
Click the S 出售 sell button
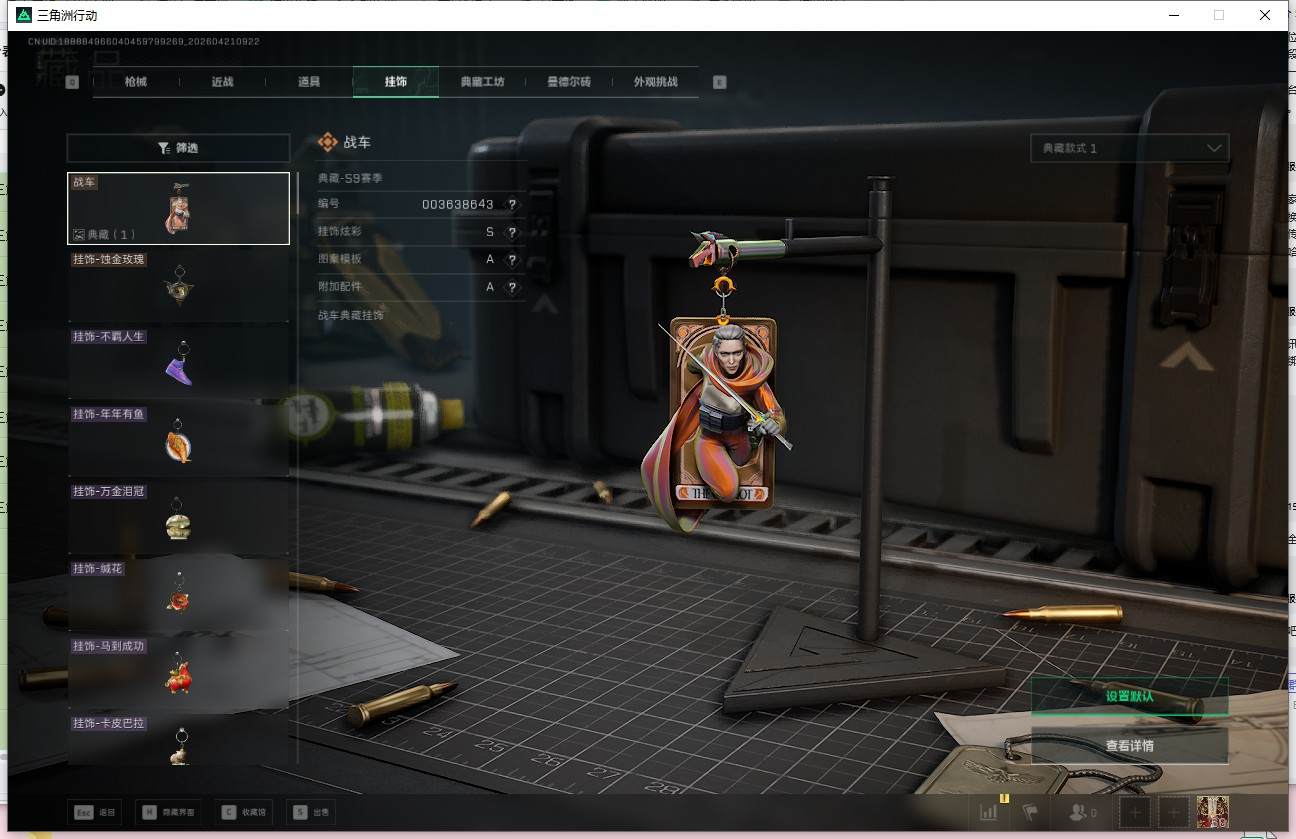[311, 812]
